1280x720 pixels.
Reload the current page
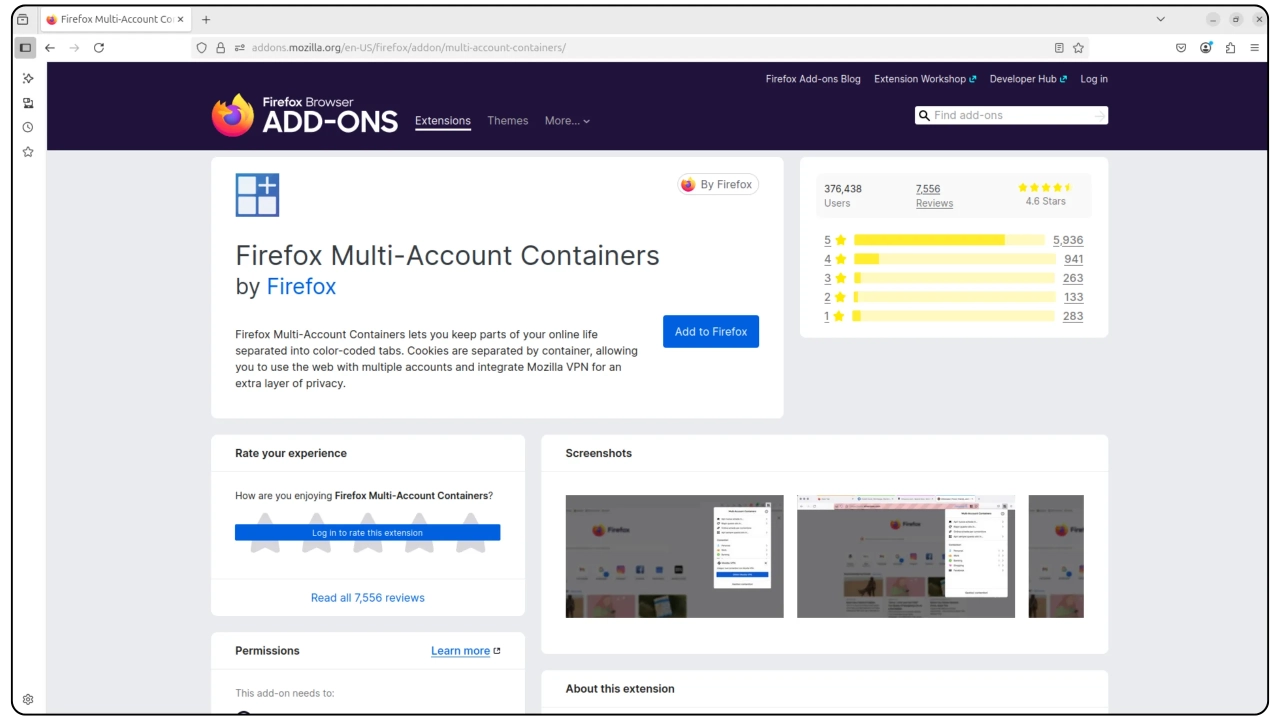[x=99, y=47]
